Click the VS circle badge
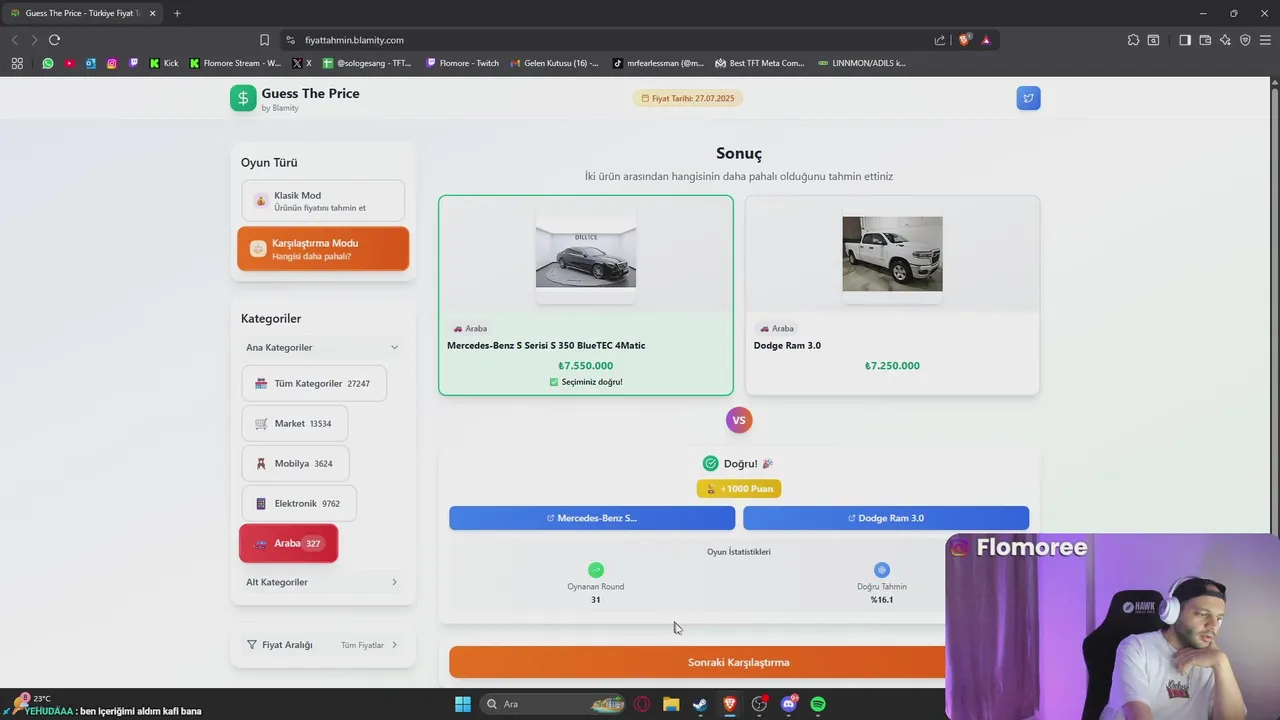Screen dimensions: 1280x720 click(739, 420)
